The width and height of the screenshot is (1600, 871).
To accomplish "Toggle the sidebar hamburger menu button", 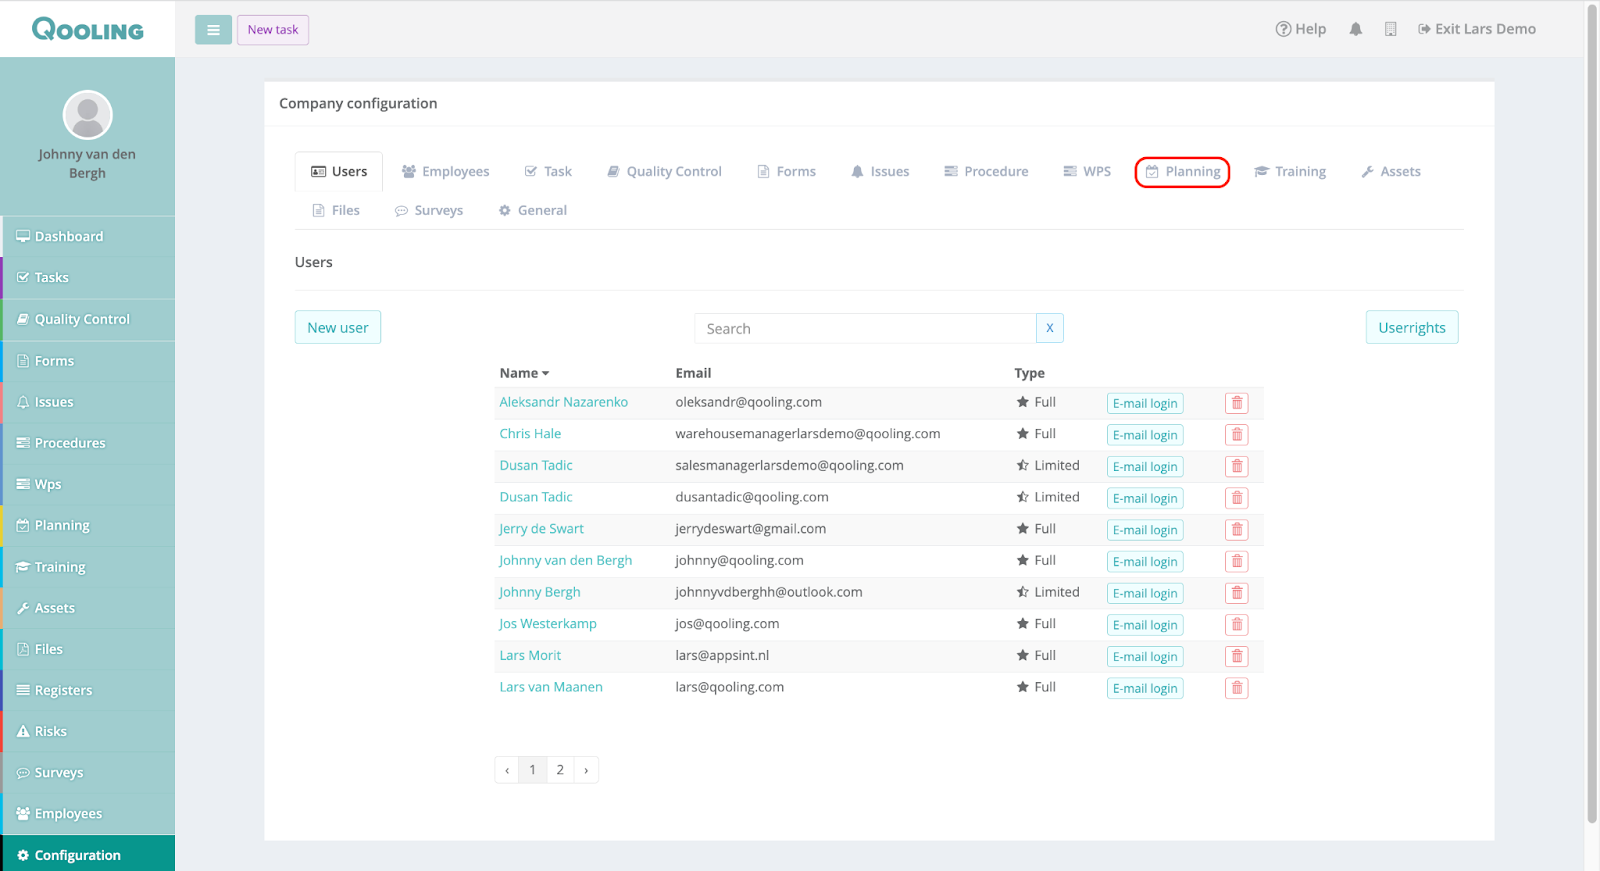I will pos(213,30).
